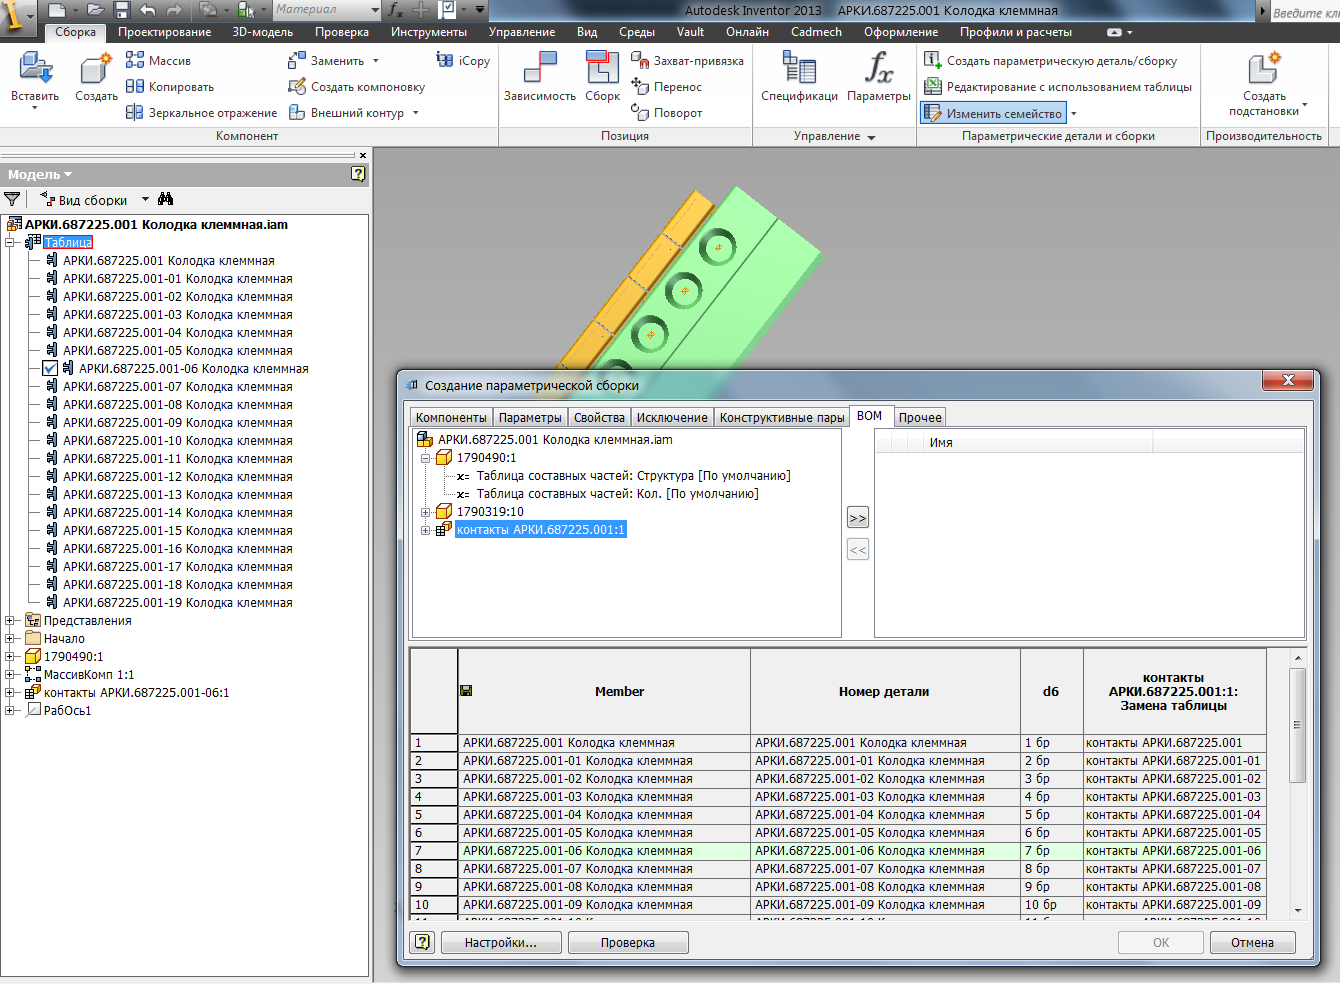The height and width of the screenshot is (984, 1340).
Task: Open the Исключение dialog tab
Action: pos(672,417)
